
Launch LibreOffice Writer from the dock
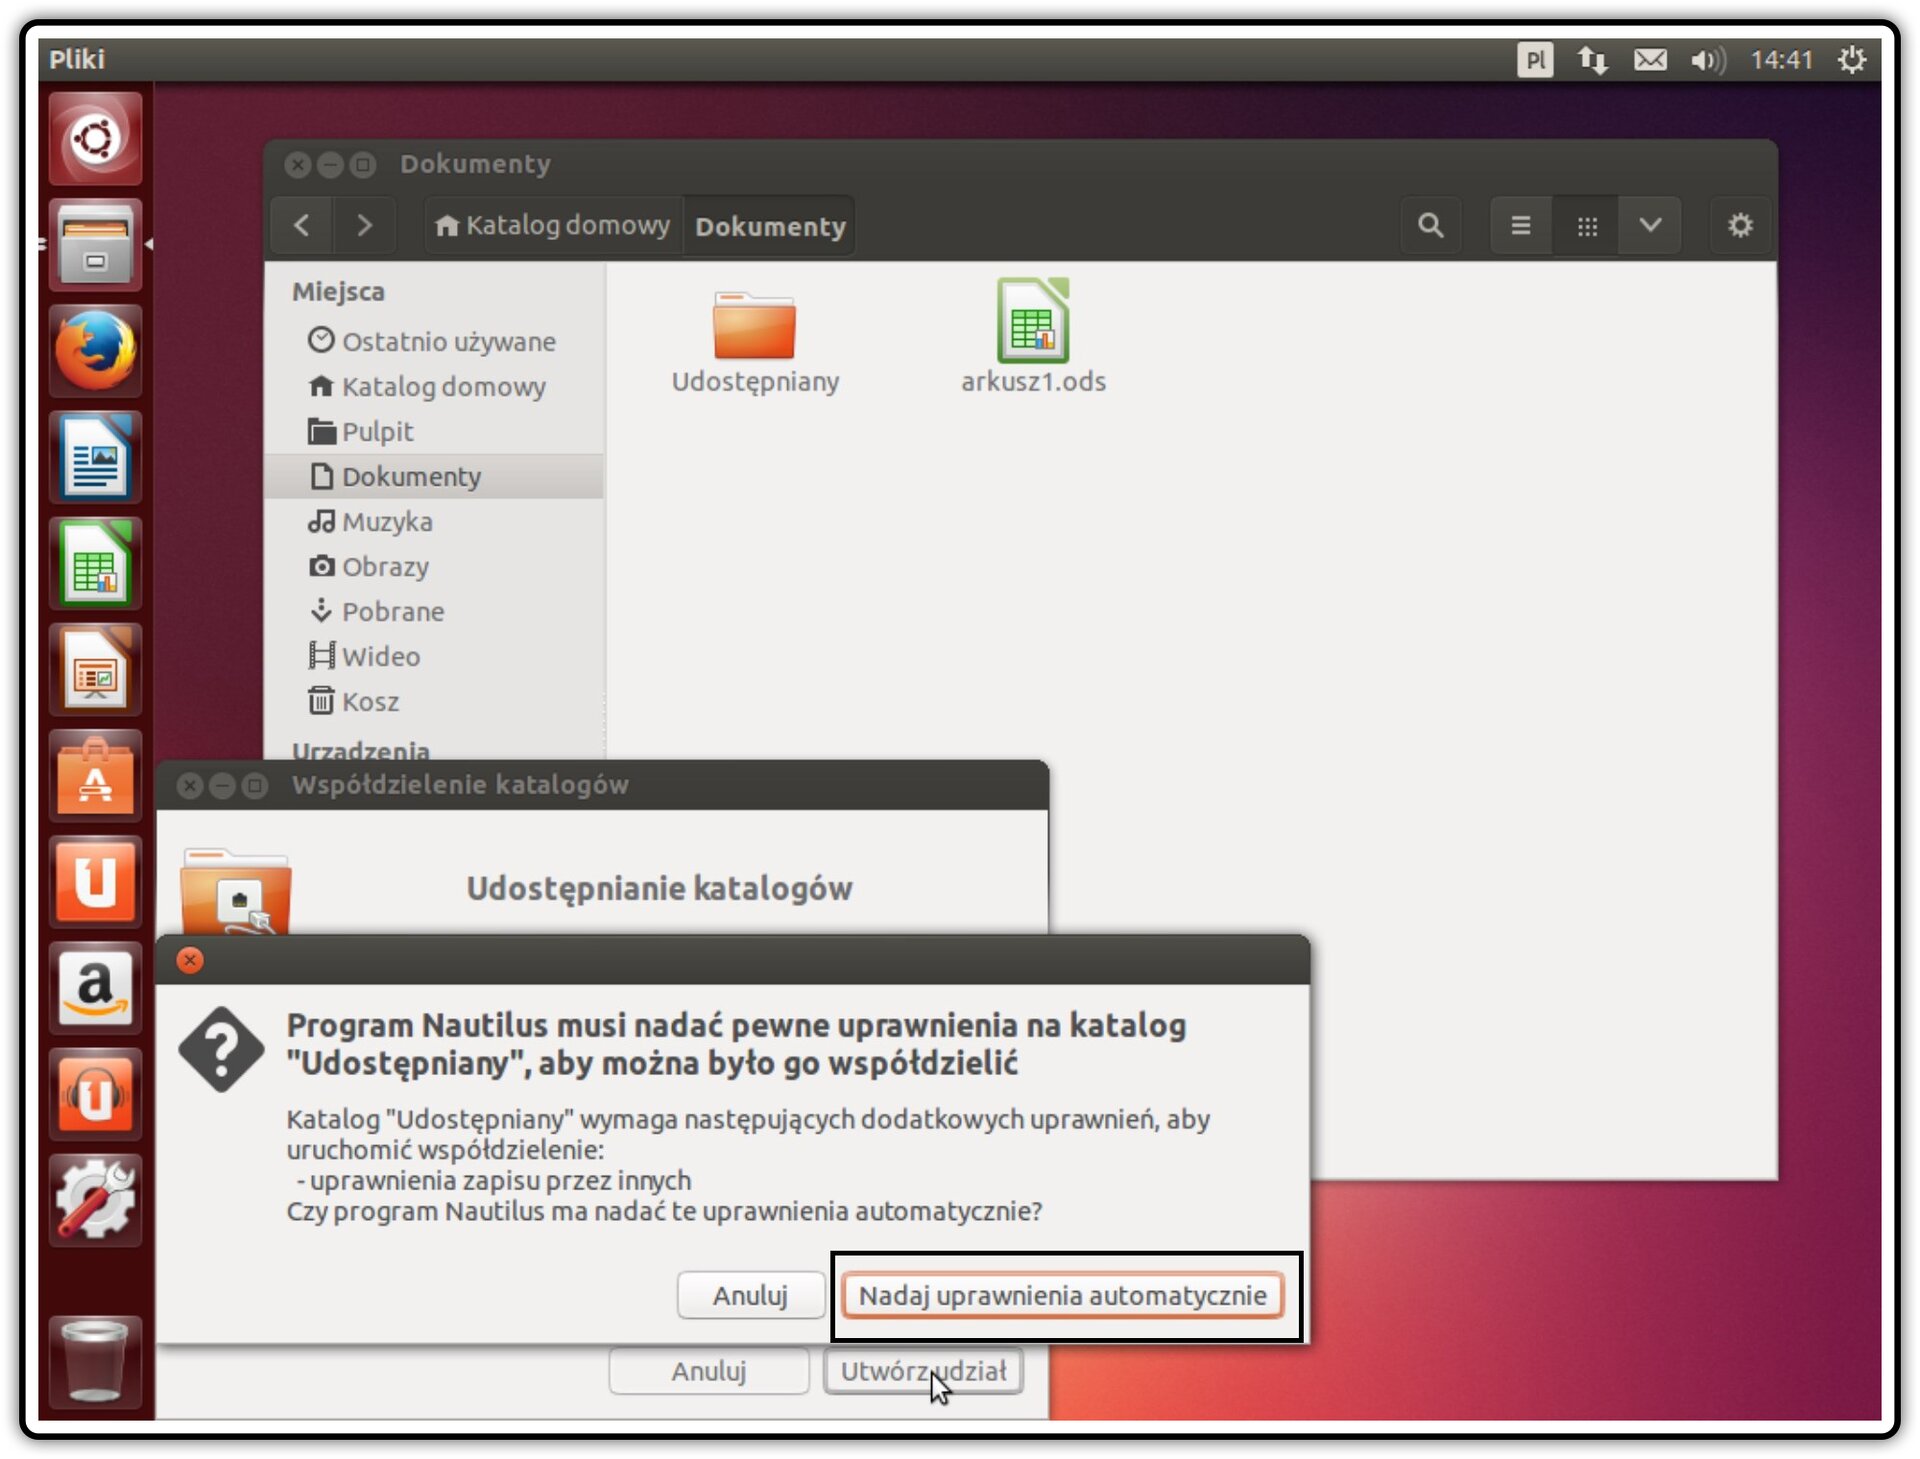tap(95, 457)
